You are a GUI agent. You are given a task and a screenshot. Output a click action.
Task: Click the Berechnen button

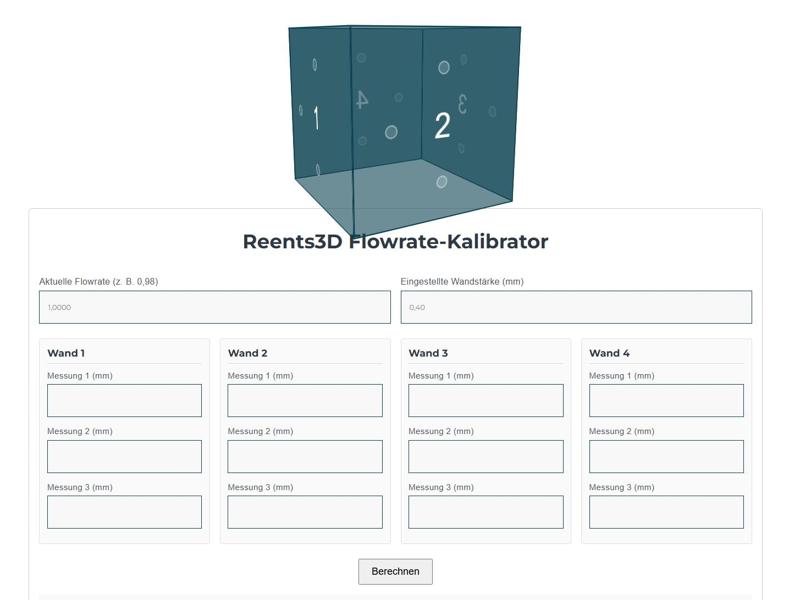click(x=395, y=571)
